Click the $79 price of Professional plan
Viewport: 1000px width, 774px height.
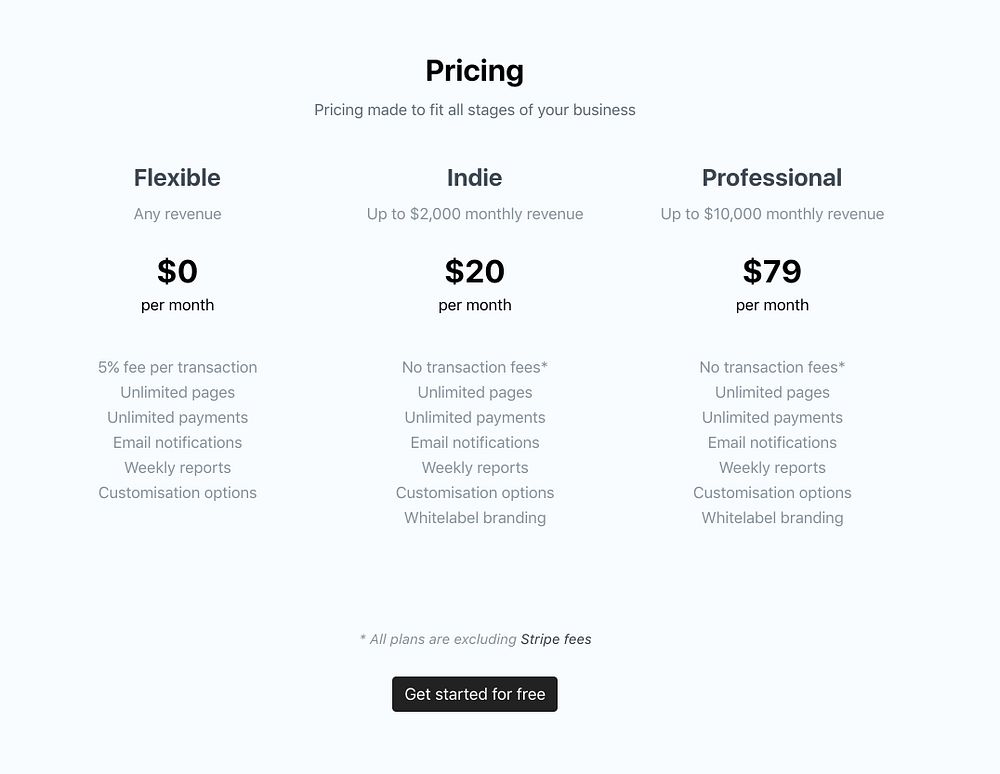tap(771, 271)
